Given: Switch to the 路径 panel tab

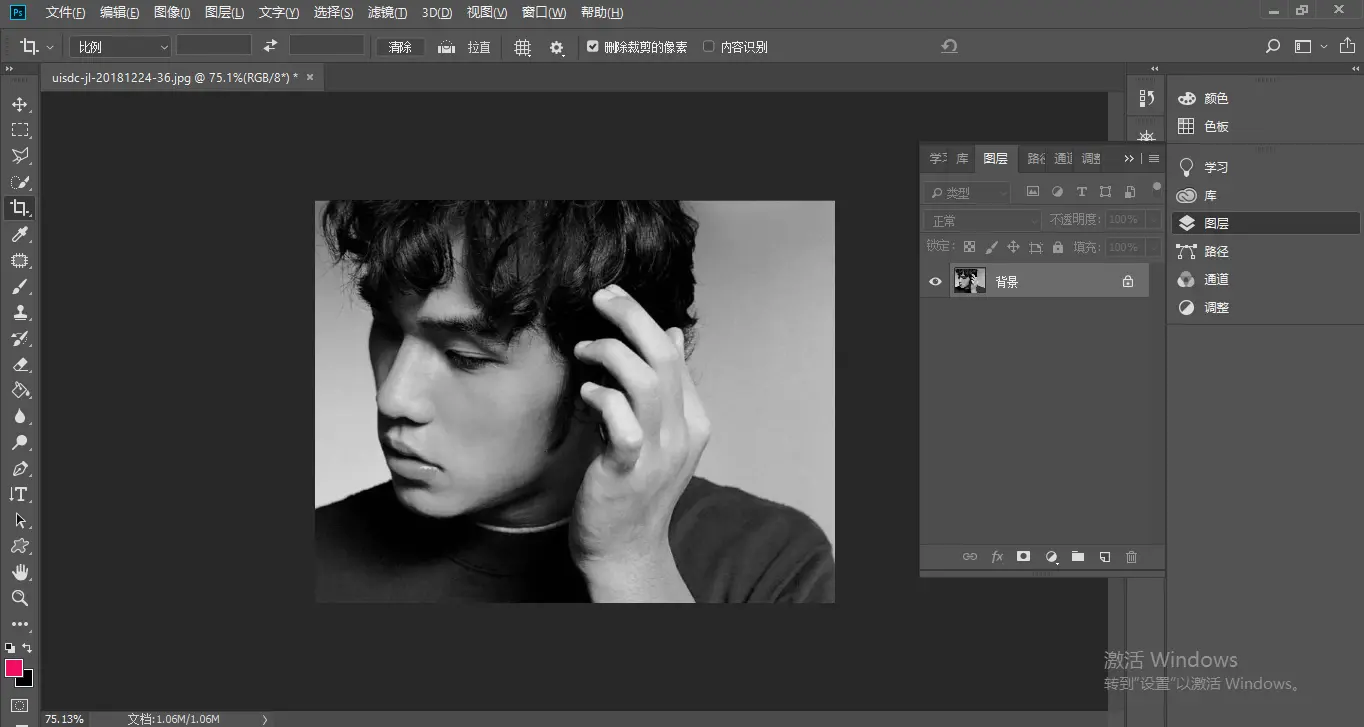Looking at the screenshot, I should (1036, 158).
